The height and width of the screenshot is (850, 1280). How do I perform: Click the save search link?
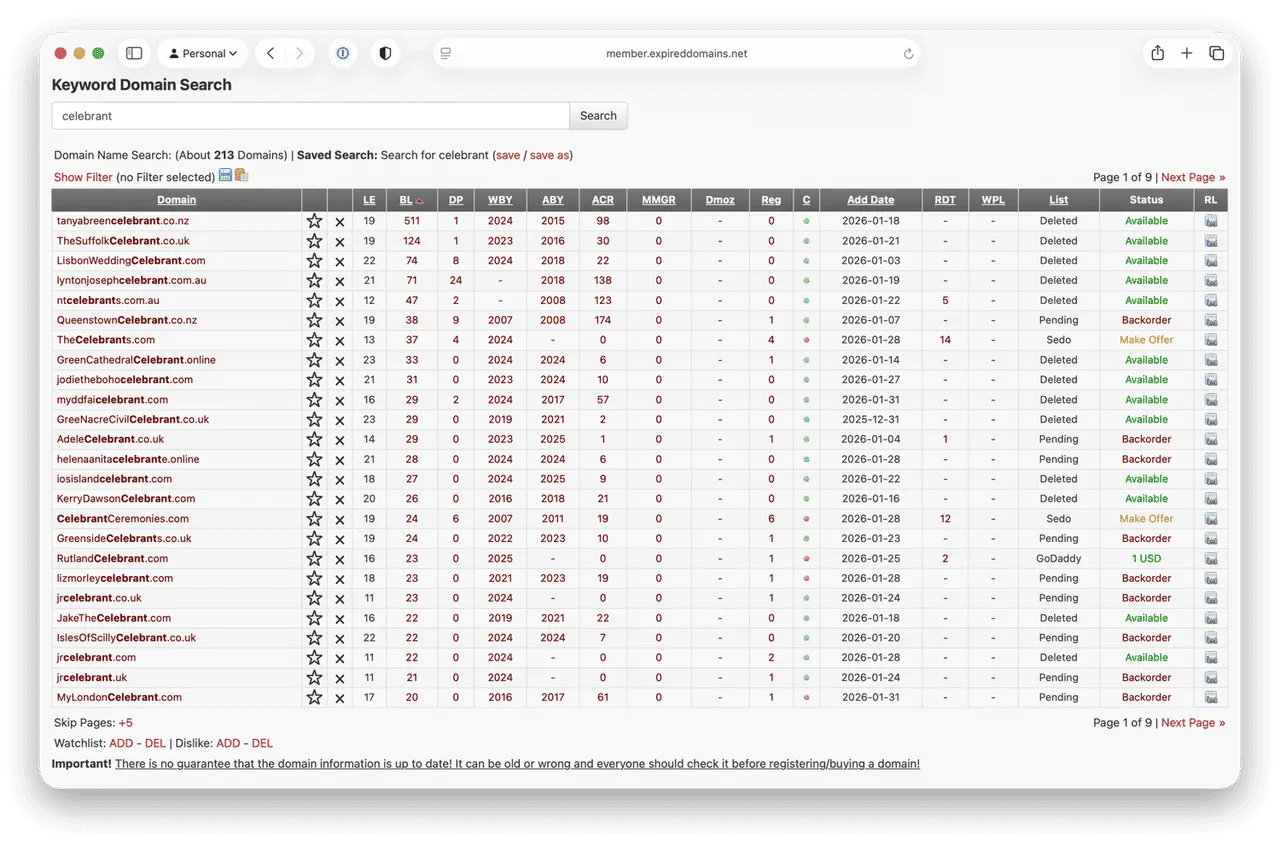(508, 155)
